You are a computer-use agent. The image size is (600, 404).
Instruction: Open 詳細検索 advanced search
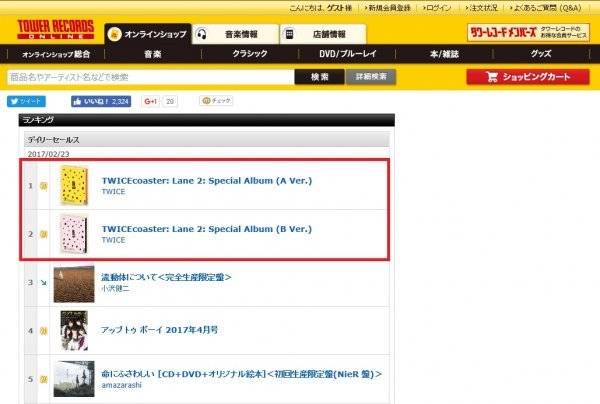371,77
